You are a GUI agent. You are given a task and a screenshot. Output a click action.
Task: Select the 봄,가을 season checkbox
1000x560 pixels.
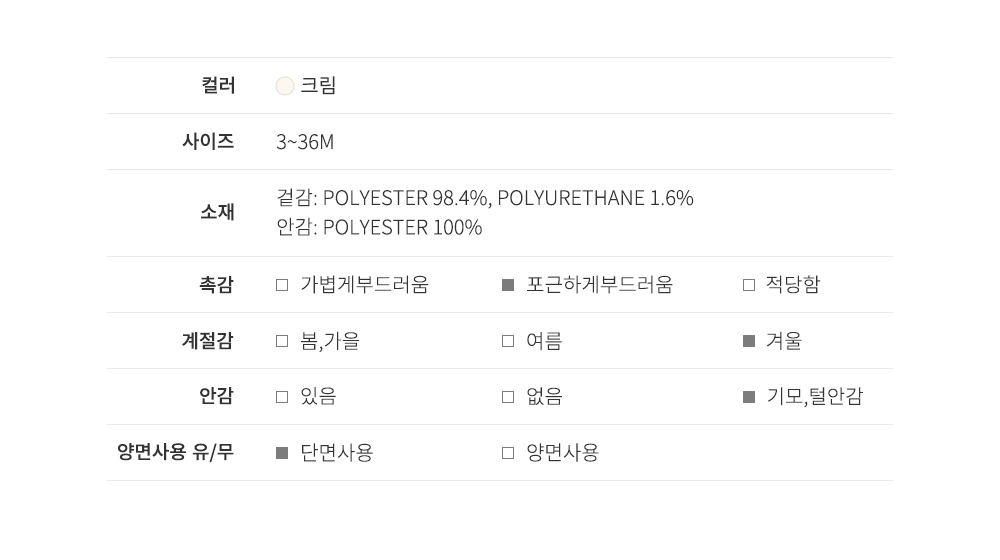(x=282, y=341)
